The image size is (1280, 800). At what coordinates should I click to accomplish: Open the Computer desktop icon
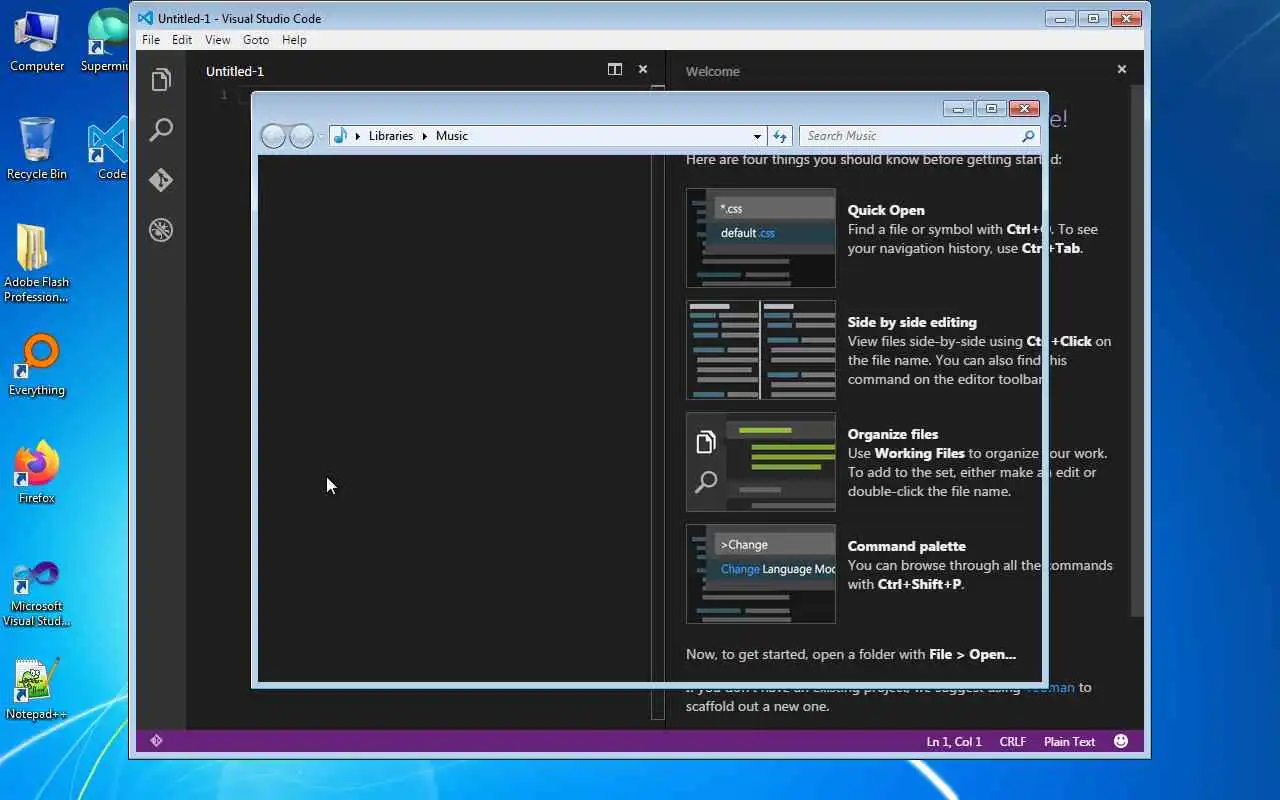[37, 42]
